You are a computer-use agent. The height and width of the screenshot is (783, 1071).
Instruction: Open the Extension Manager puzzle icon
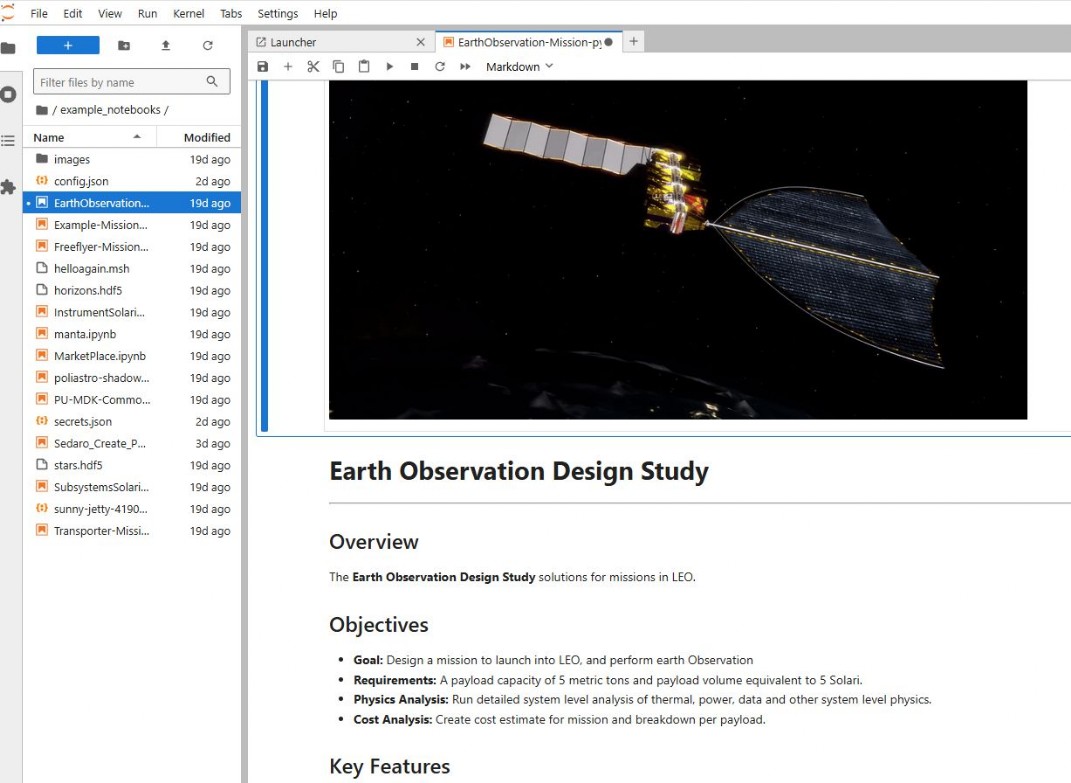(9, 187)
